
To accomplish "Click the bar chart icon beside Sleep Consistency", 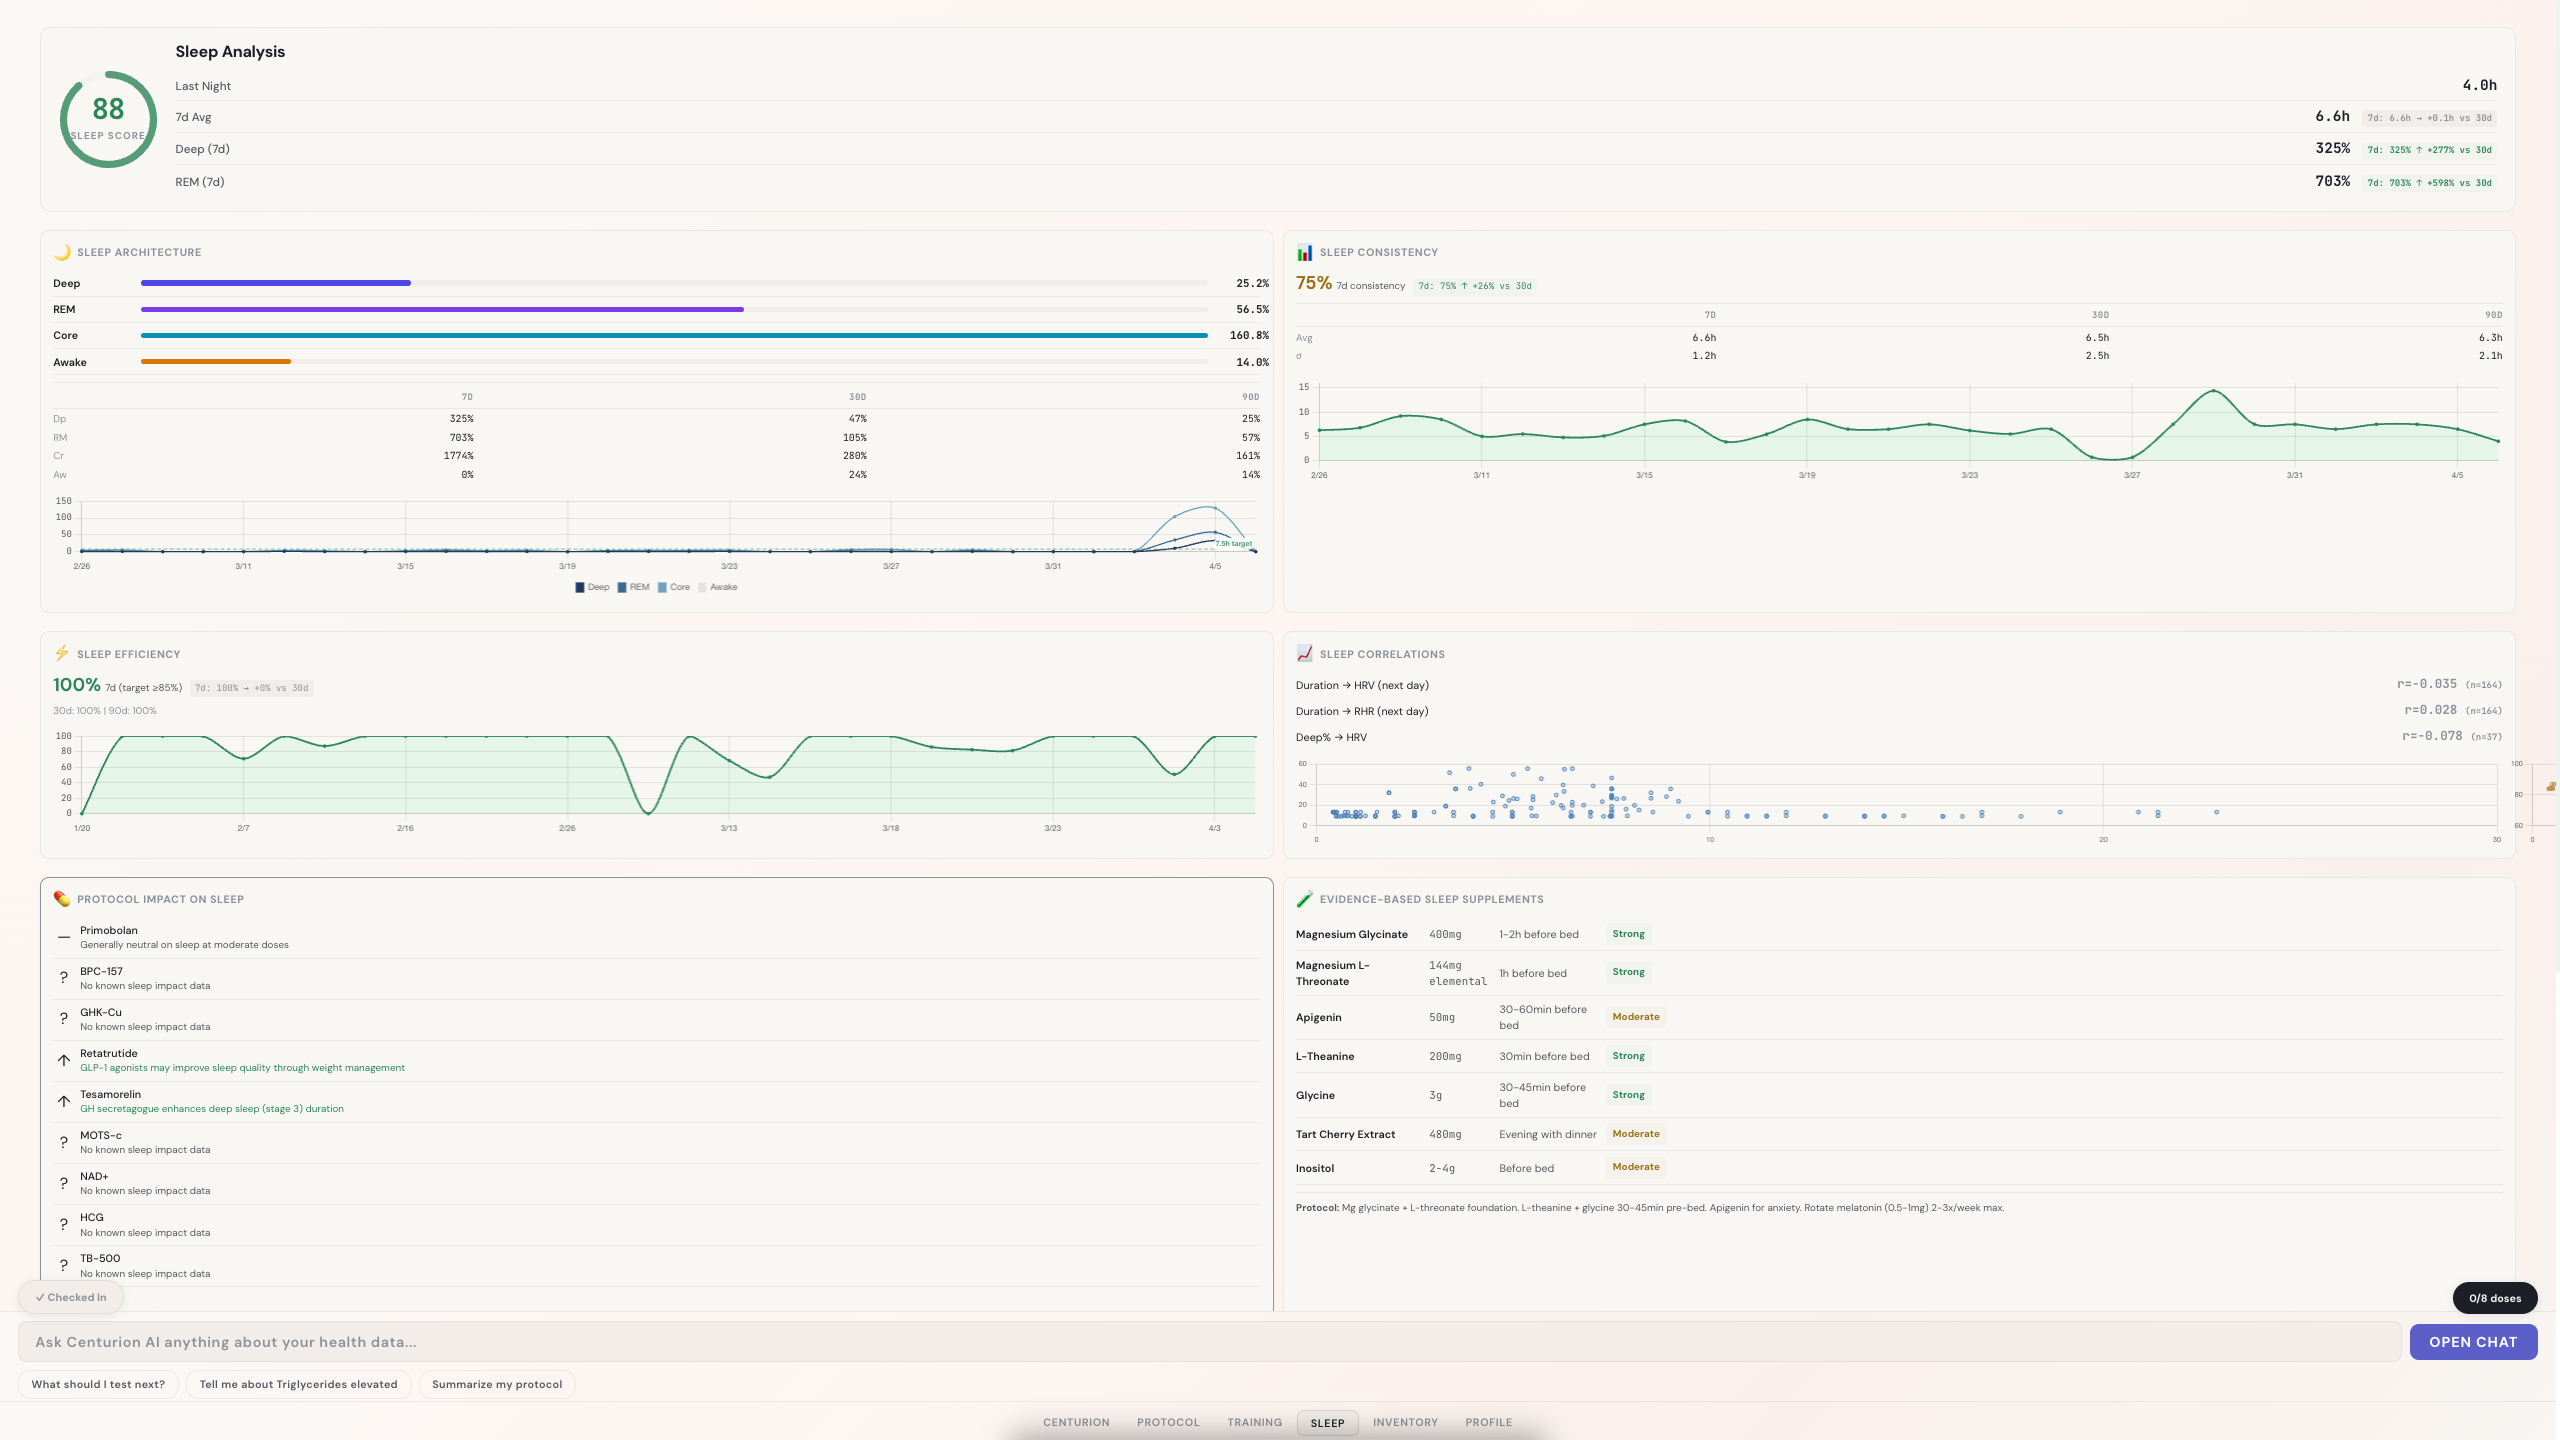I will [1304, 252].
